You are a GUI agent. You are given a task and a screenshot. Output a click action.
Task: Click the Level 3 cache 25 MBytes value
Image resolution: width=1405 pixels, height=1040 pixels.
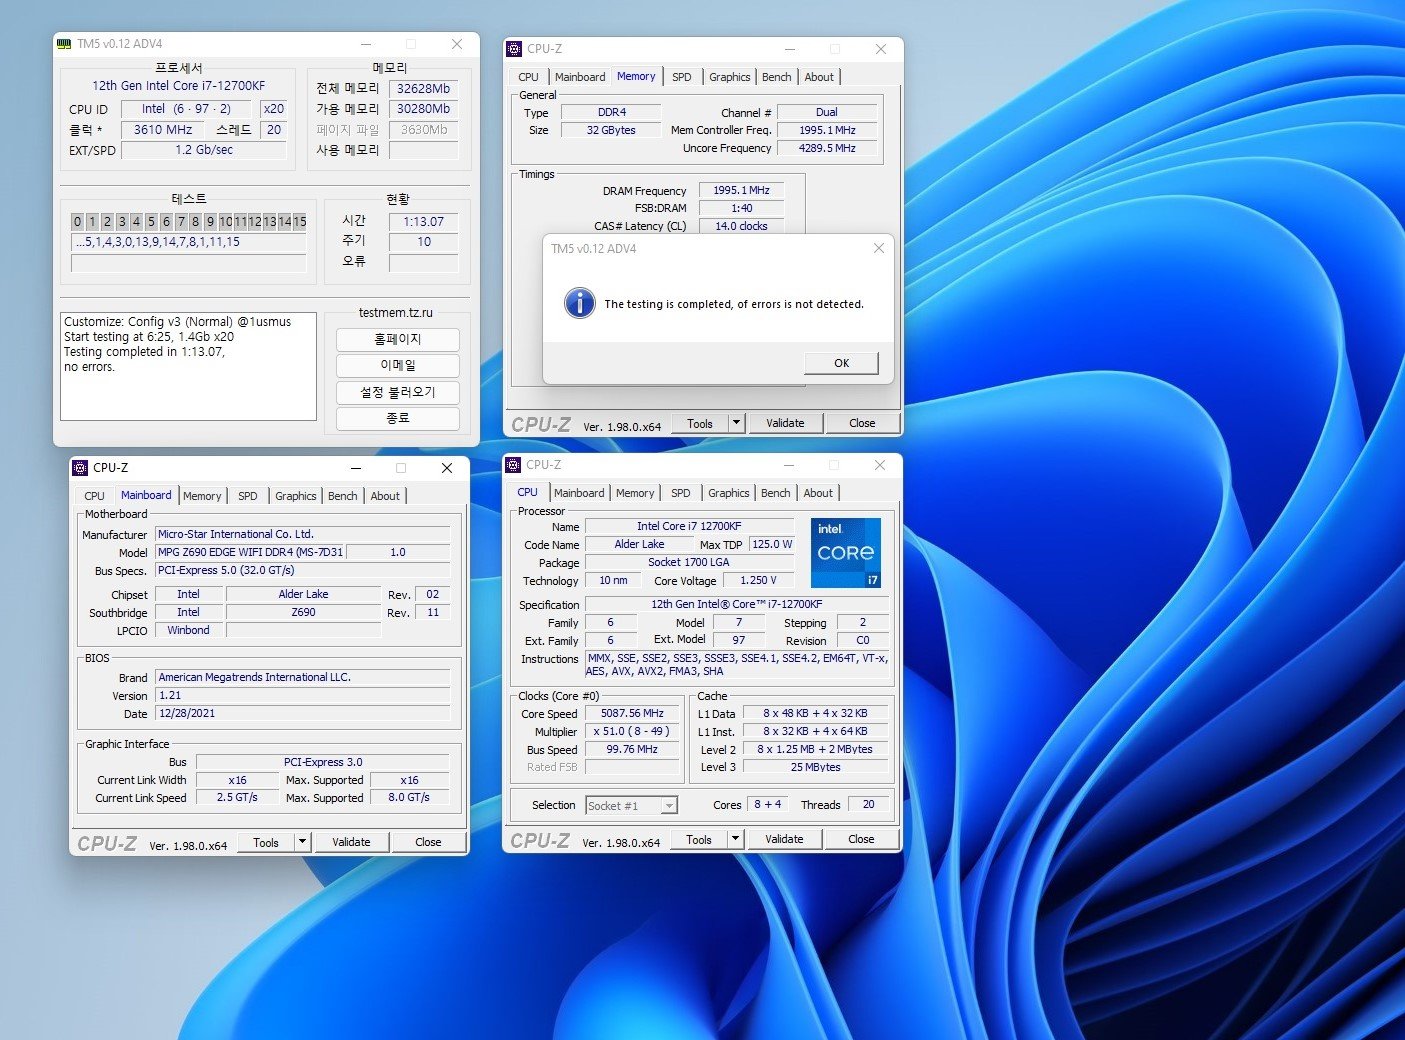(815, 768)
